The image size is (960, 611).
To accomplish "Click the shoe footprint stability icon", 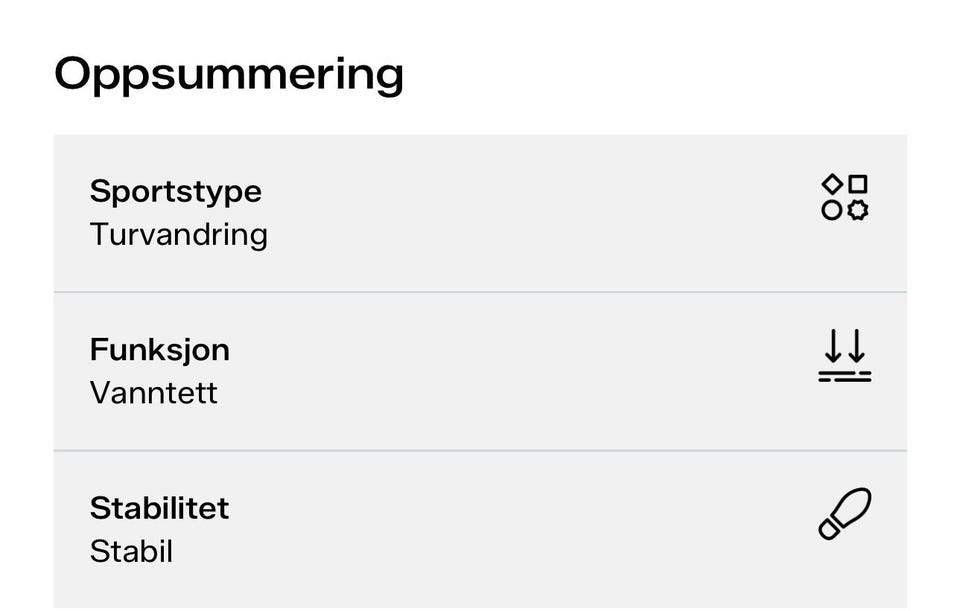I will tap(845, 514).
